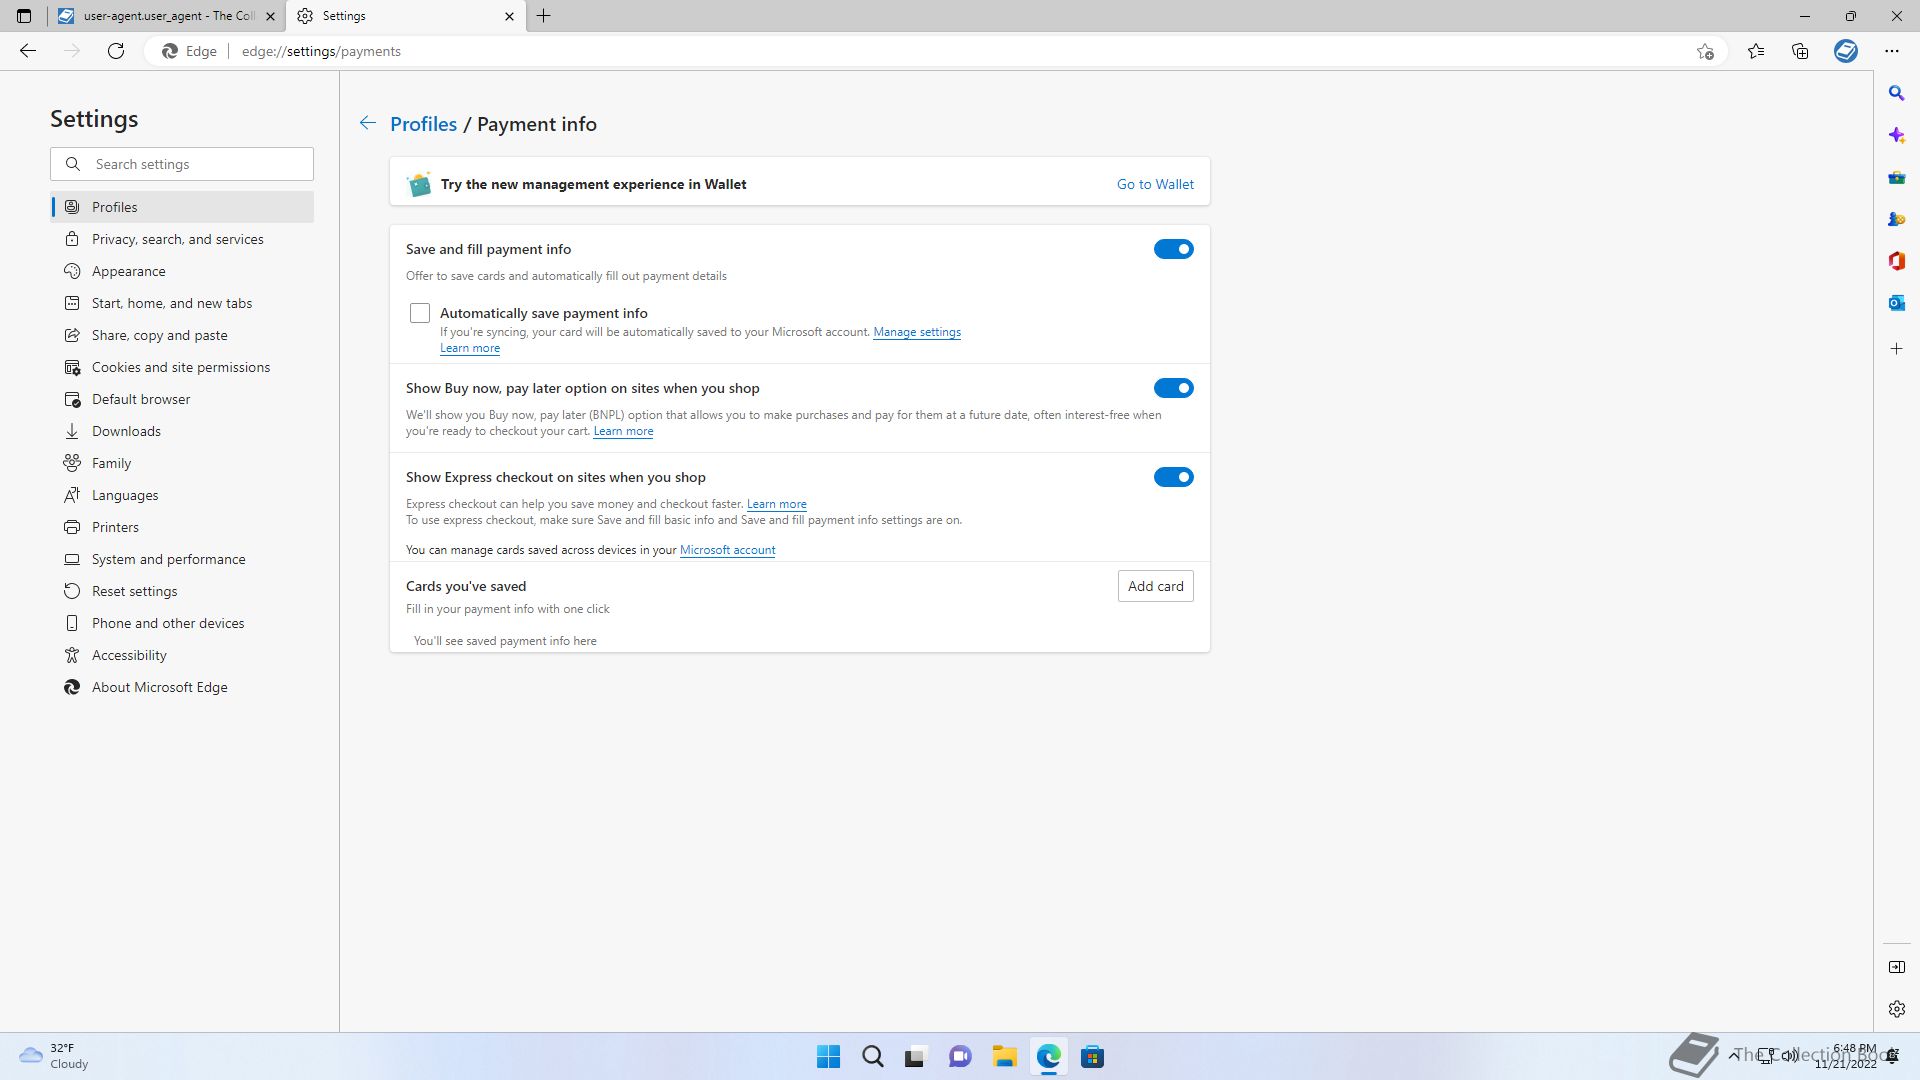Viewport: 1920px width, 1080px height.
Task: Click the Add card button
Action: (1155, 586)
